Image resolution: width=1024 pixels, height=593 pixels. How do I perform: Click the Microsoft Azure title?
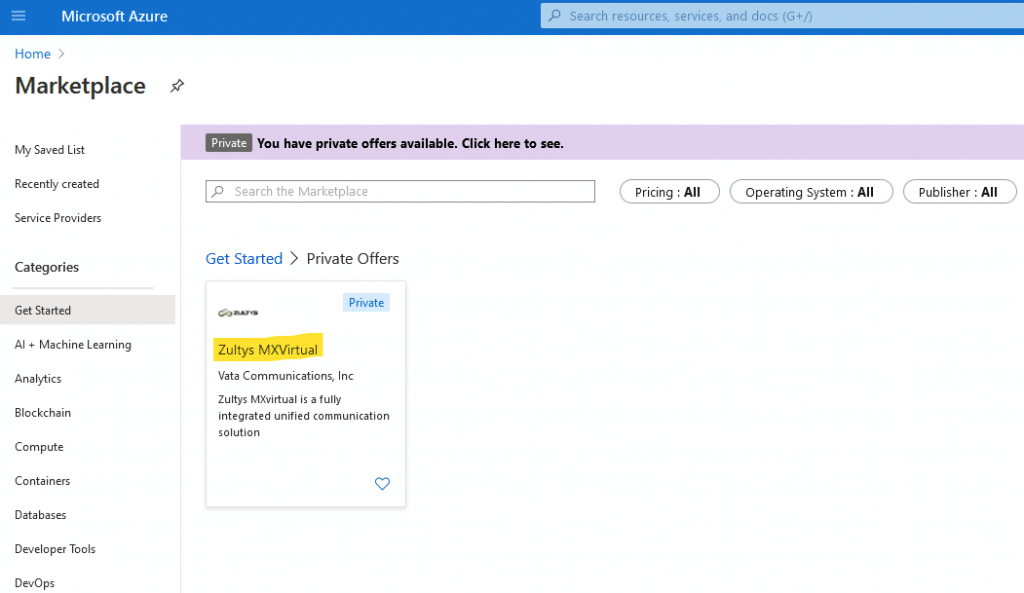click(114, 16)
